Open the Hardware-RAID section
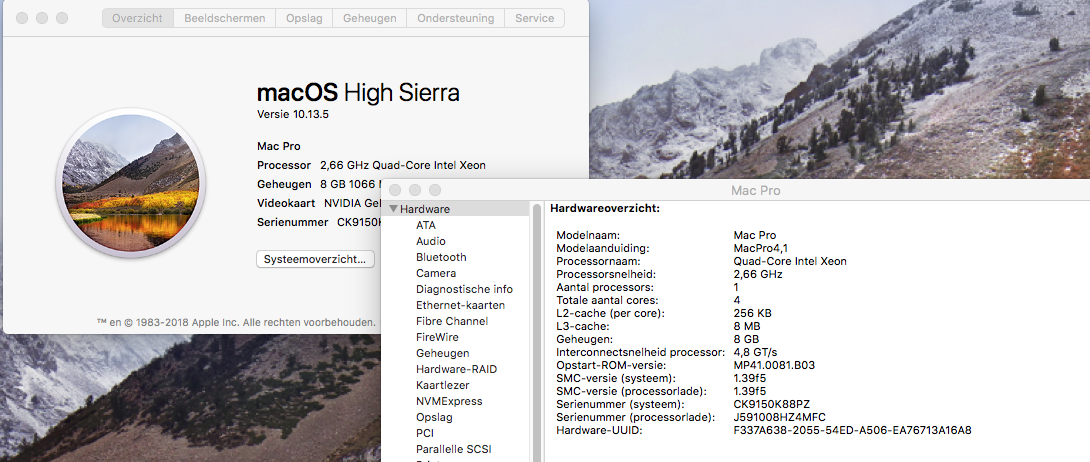The height and width of the screenshot is (462, 1090). pos(456,369)
